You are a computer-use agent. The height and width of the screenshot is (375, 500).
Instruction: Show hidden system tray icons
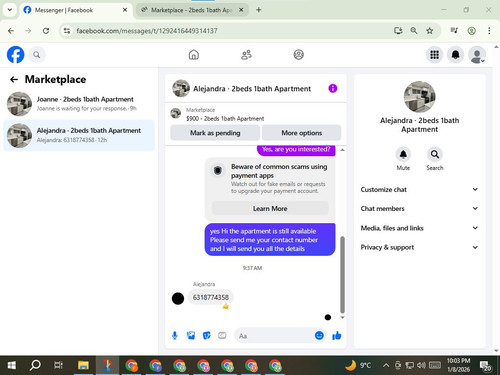pyautogui.click(x=386, y=365)
